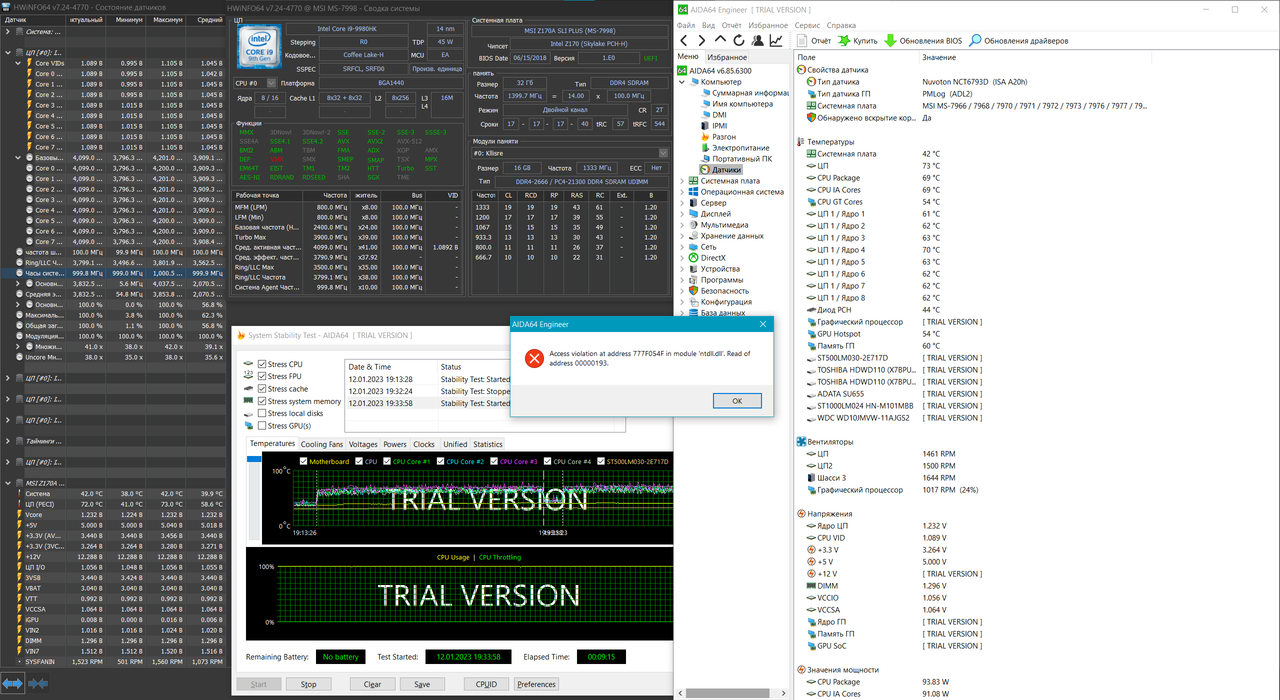This screenshot has height=700, width=1280.
Task: Open stability test Preferences
Action: (537, 684)
